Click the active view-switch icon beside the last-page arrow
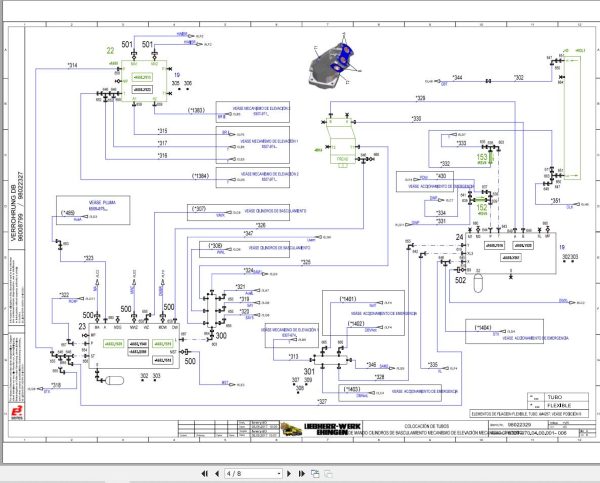The image size is (600, 483). (x=315, y=473)
